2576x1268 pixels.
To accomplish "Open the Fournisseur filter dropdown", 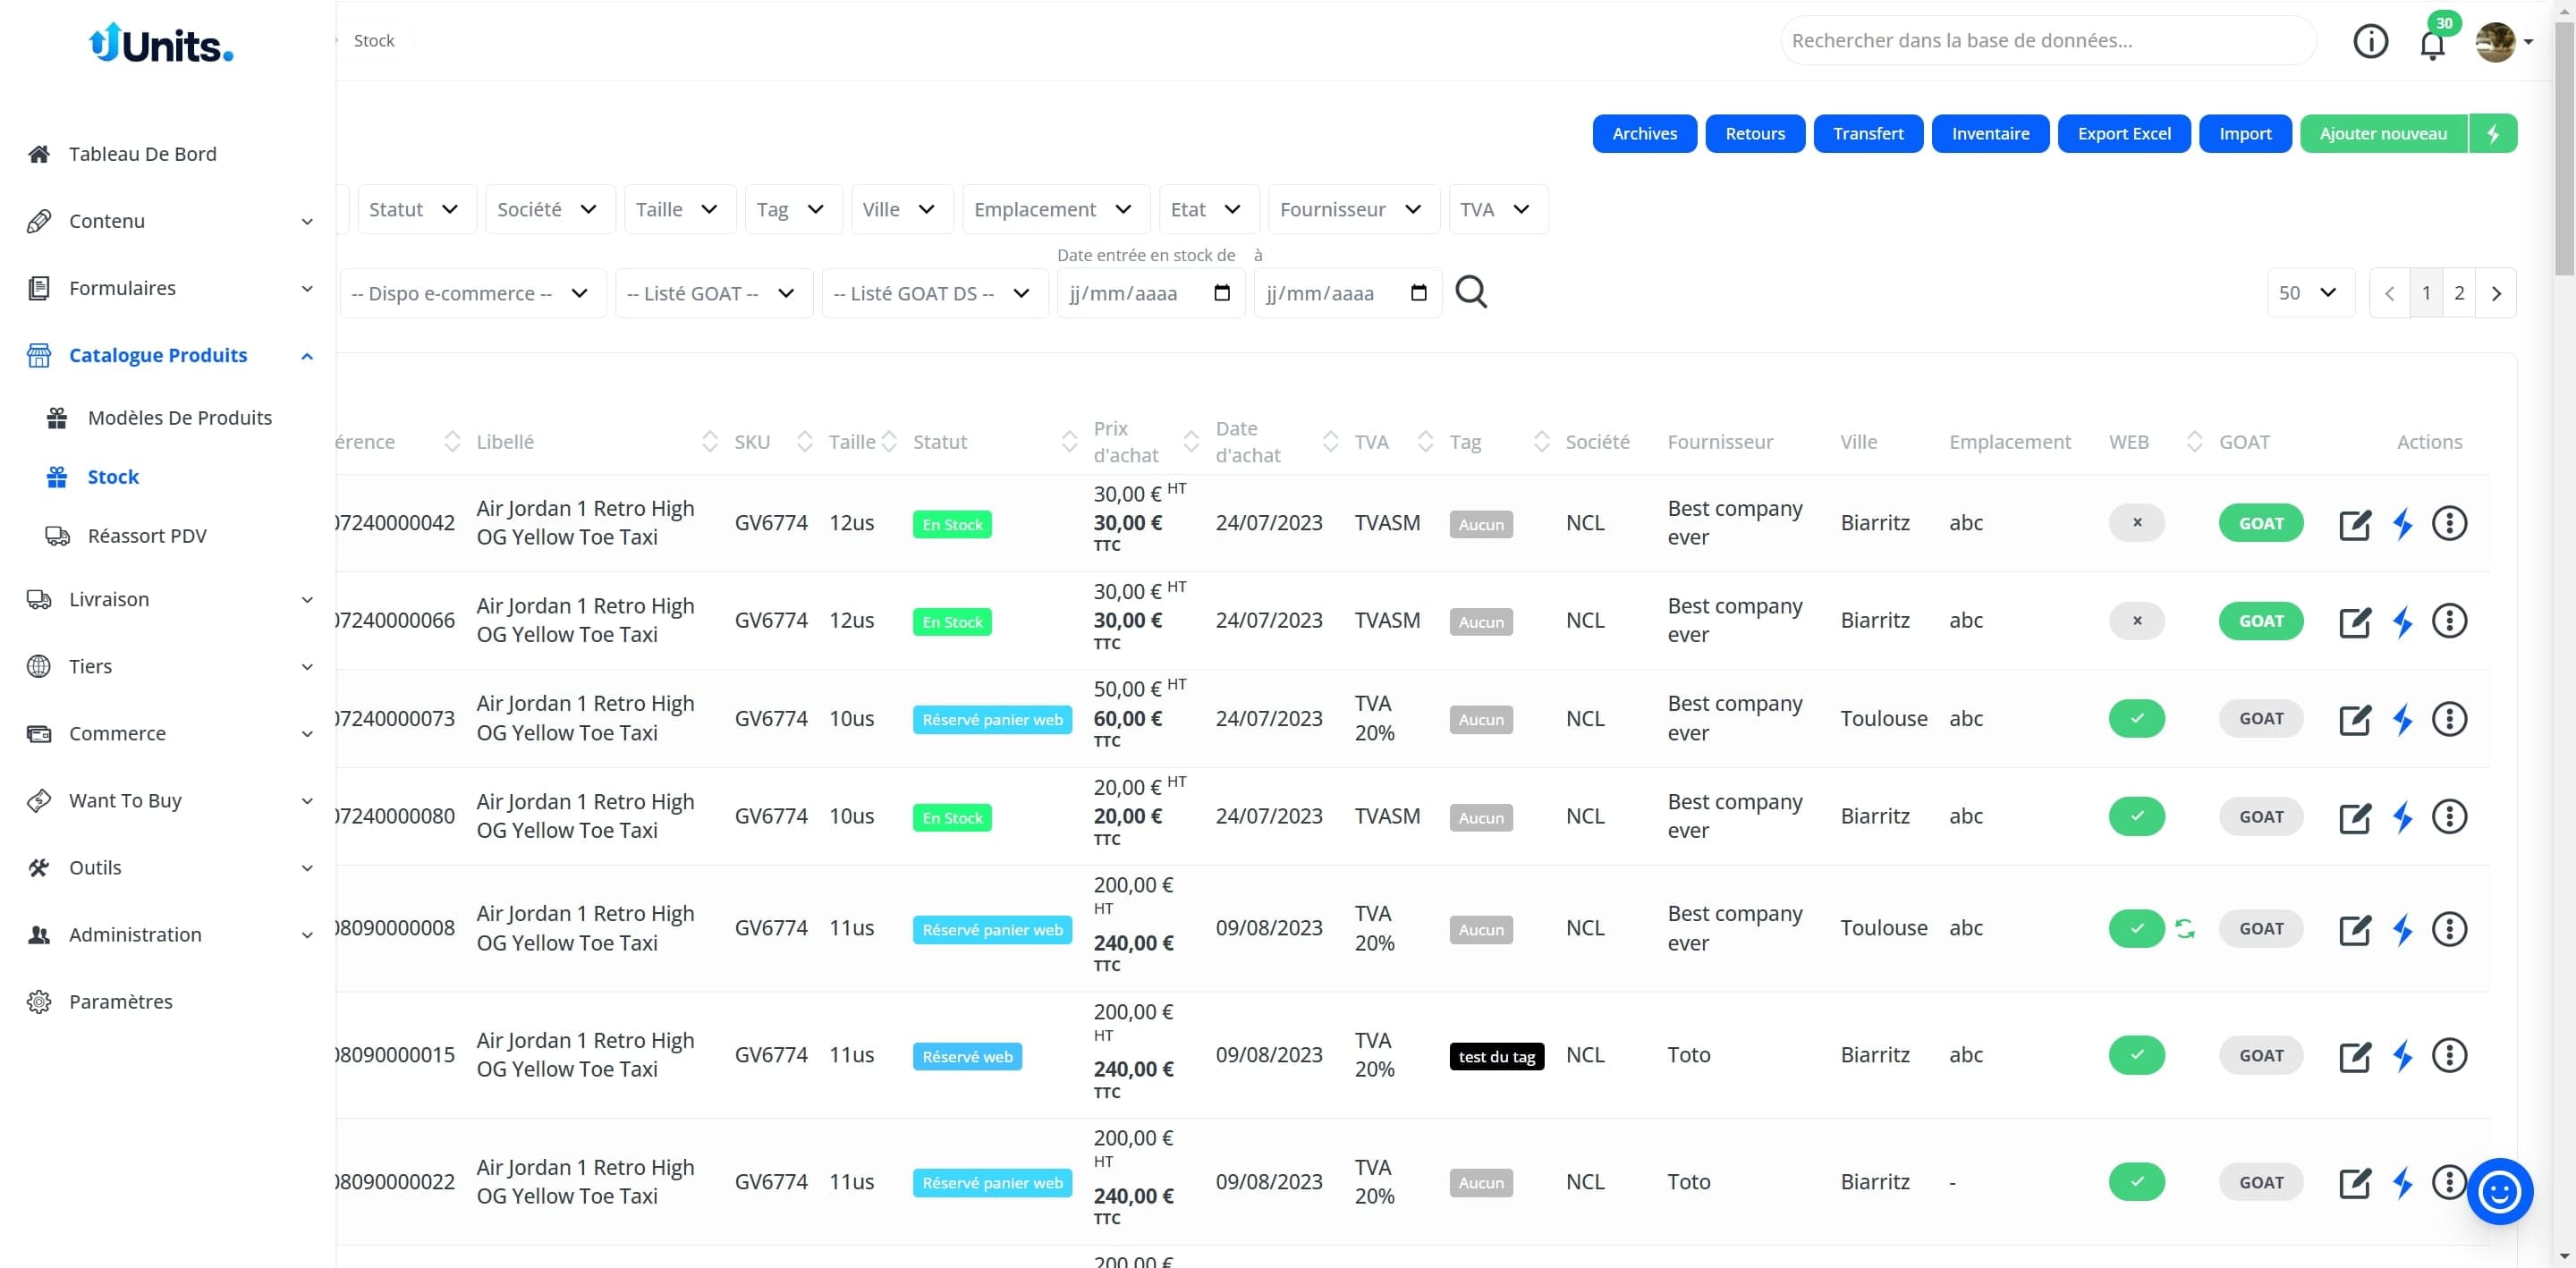I will [x=1353, y=210].
